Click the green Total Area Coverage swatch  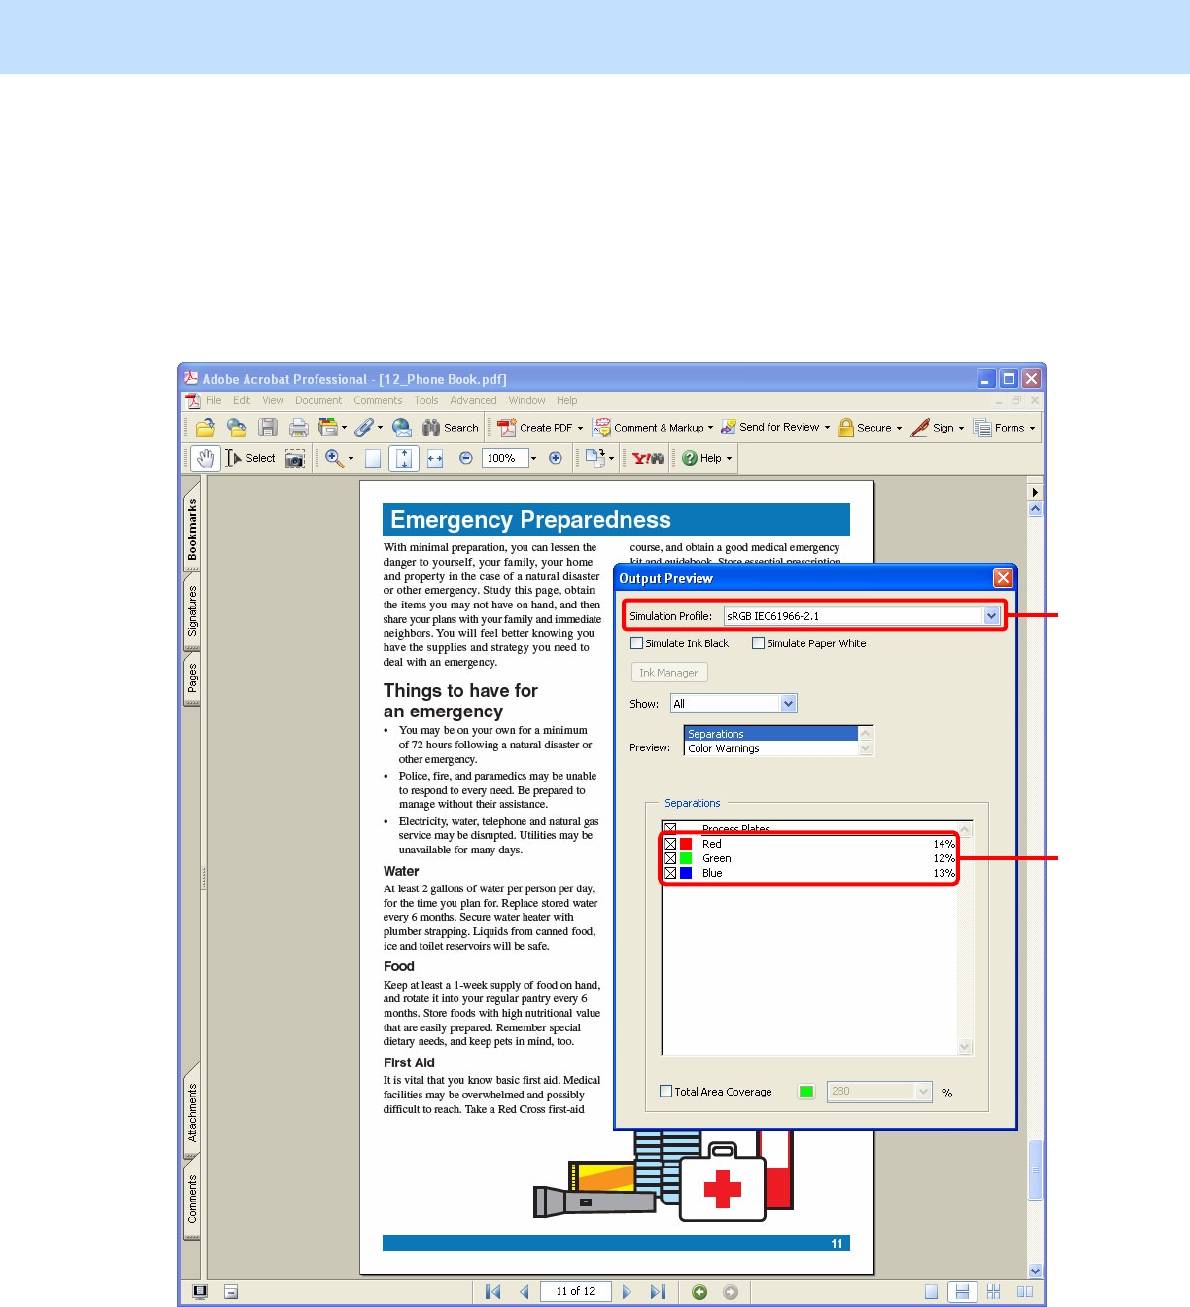click(x=807, y=1091)
